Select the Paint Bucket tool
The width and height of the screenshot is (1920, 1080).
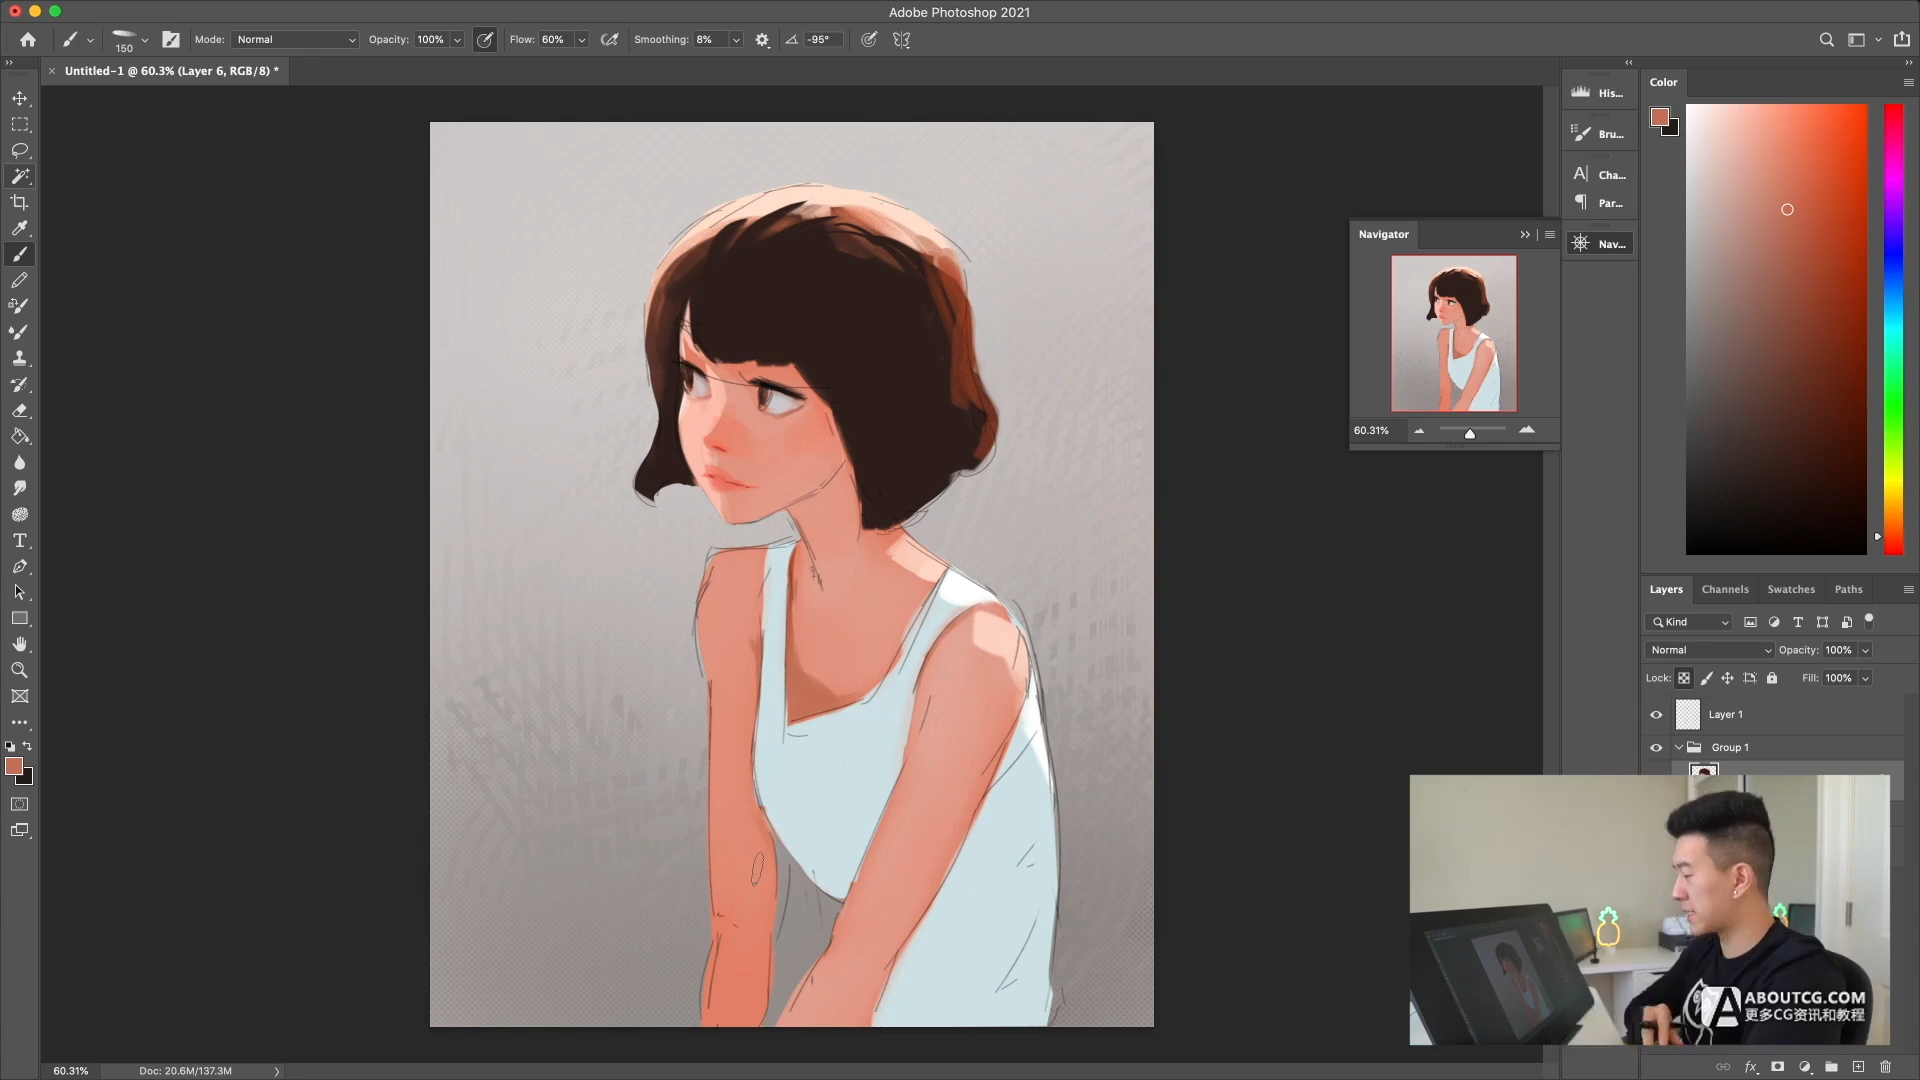click(x=19, y=436)
